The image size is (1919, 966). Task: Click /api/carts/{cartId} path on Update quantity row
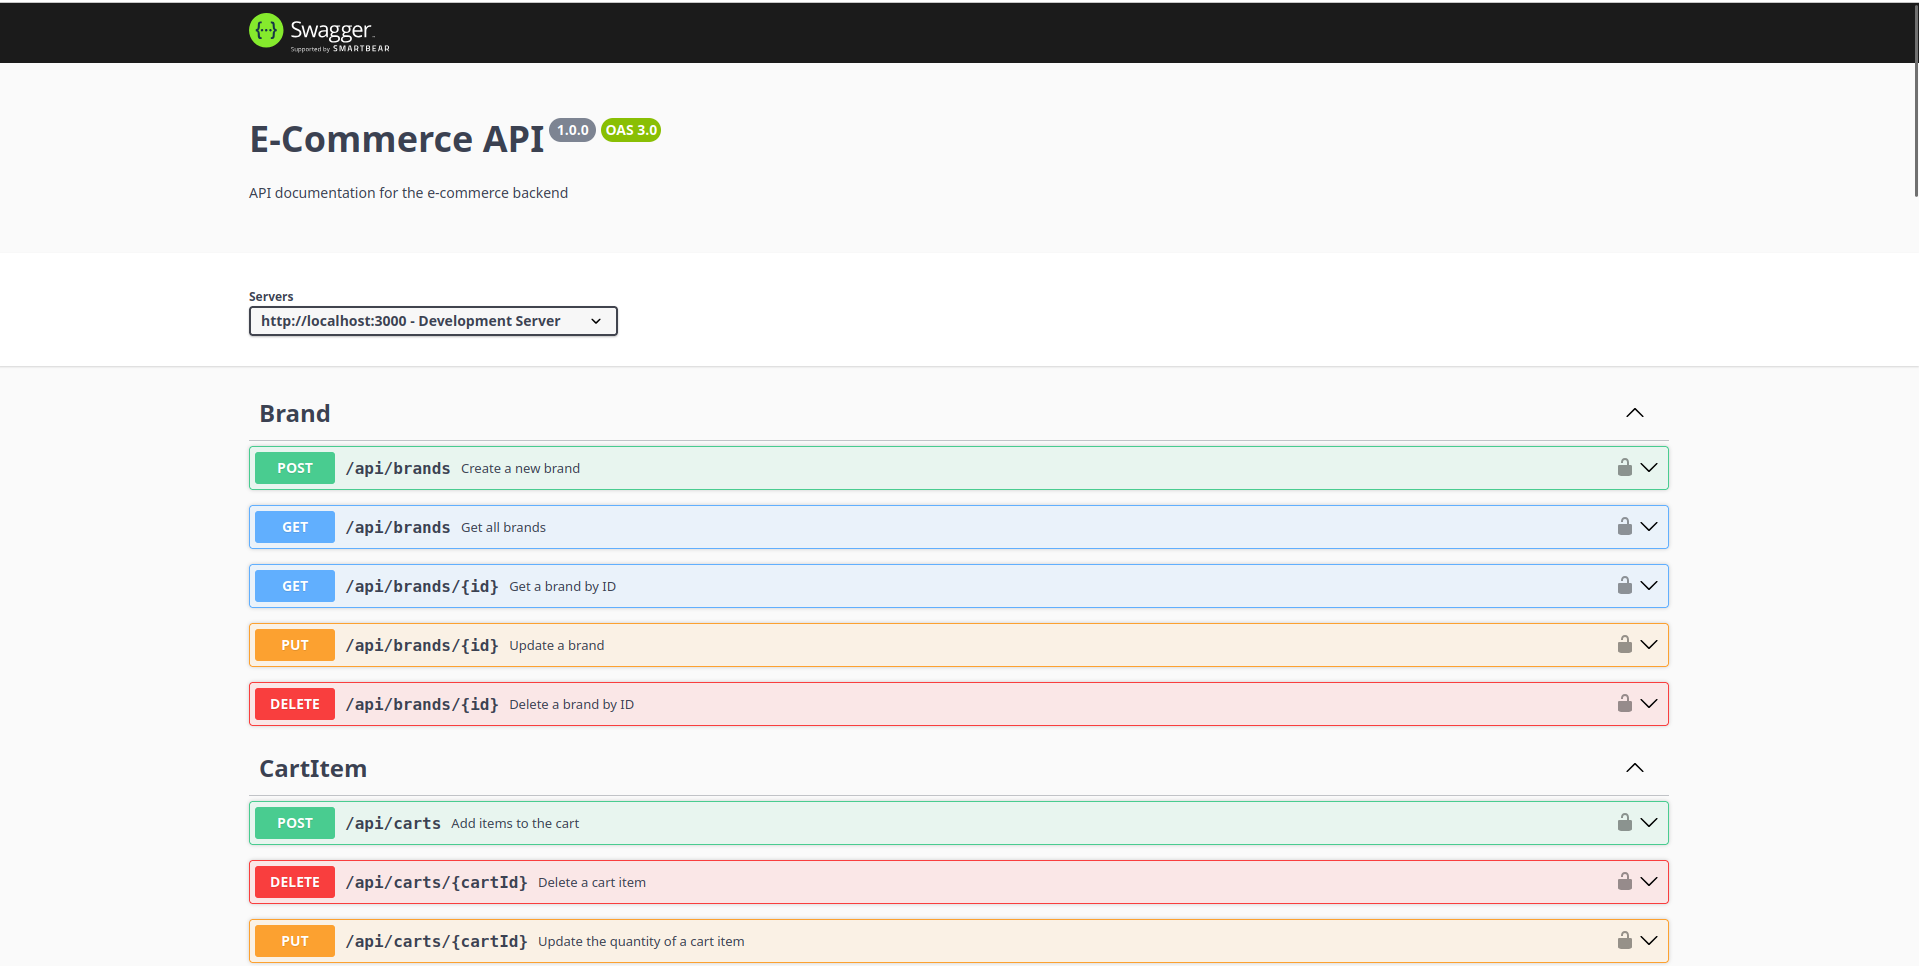tap(437, 941)
